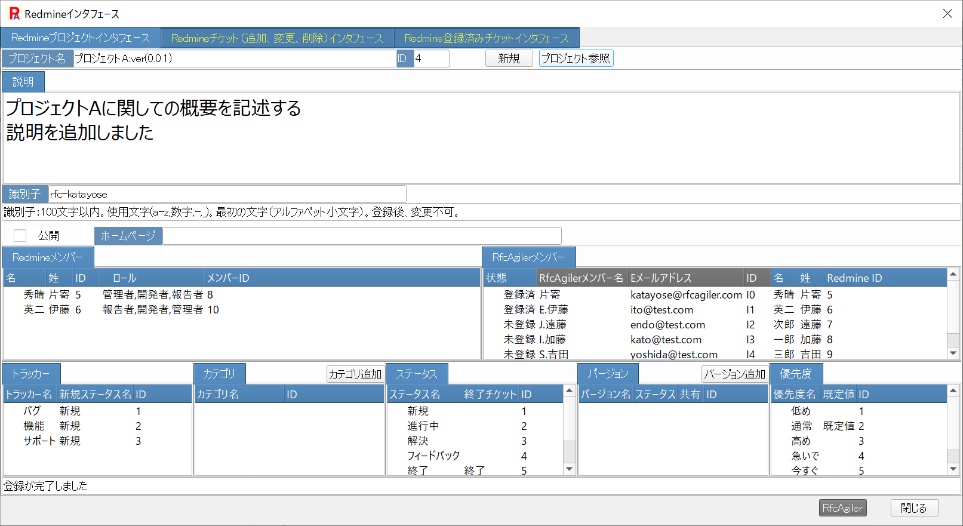Viewport: 963px width, 526px height.
Task: Click the Redmine ID column header
Action: click(884, 278)
